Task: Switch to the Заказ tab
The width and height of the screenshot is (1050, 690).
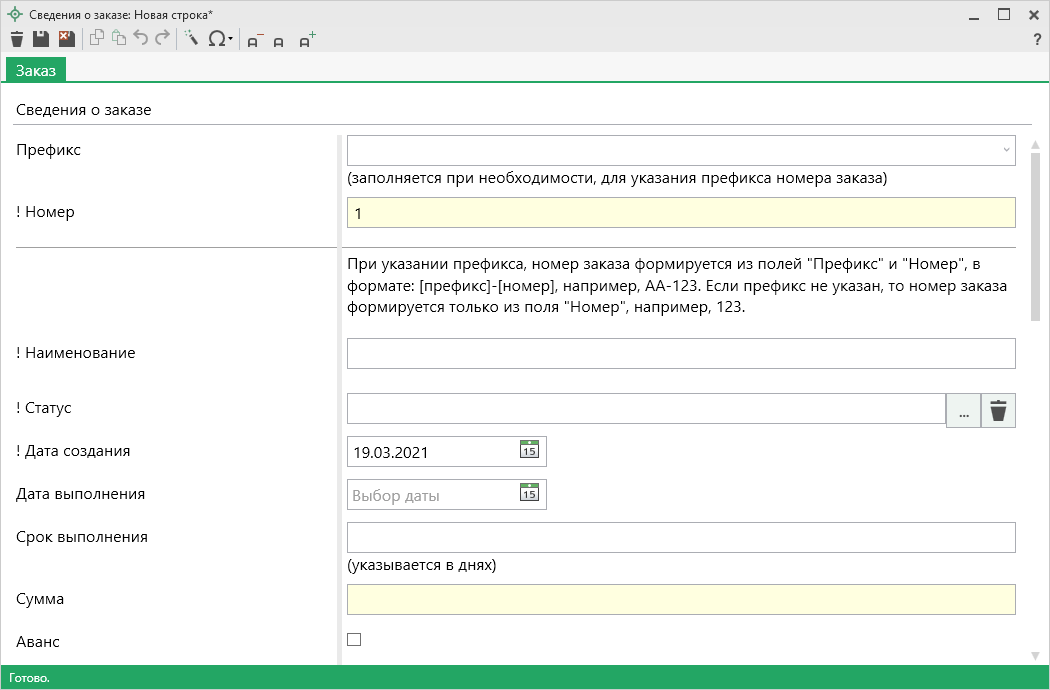Action: (x=36, y=70)
